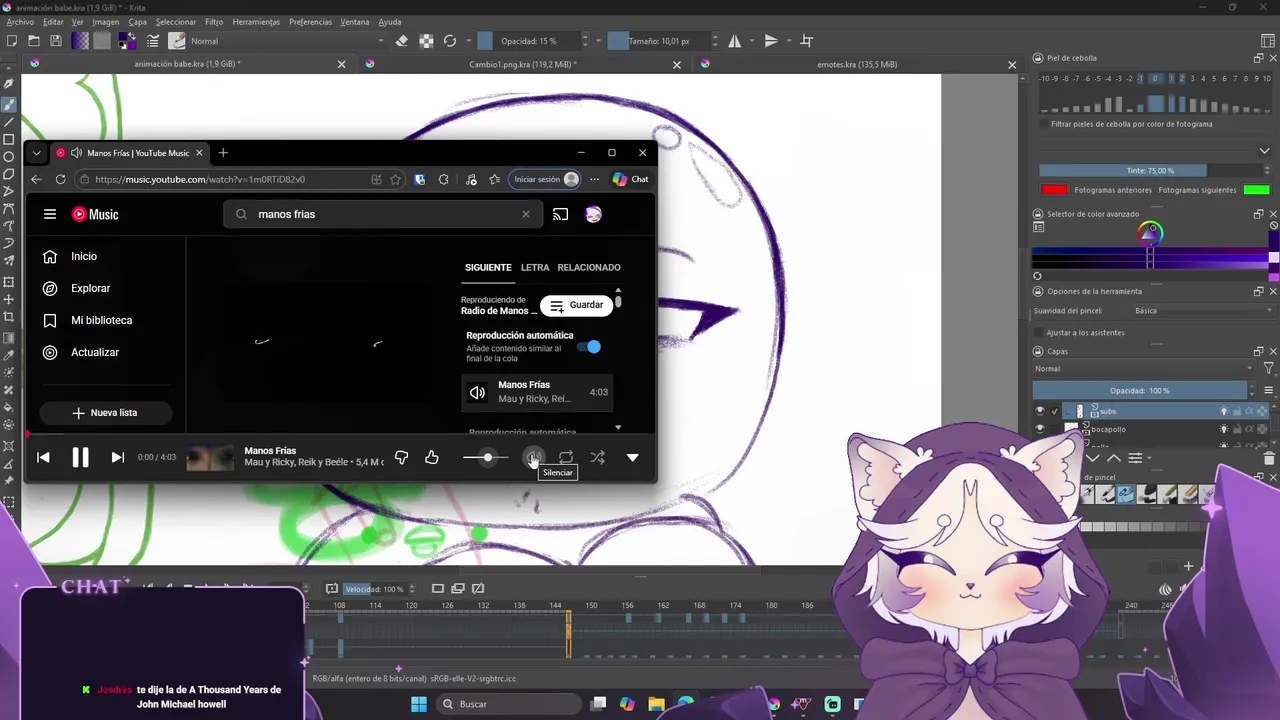The image size is (1280, 720).
Task: Adjust the Opacidad 15% slider in toolbar
Action: (x=529, y=41)
